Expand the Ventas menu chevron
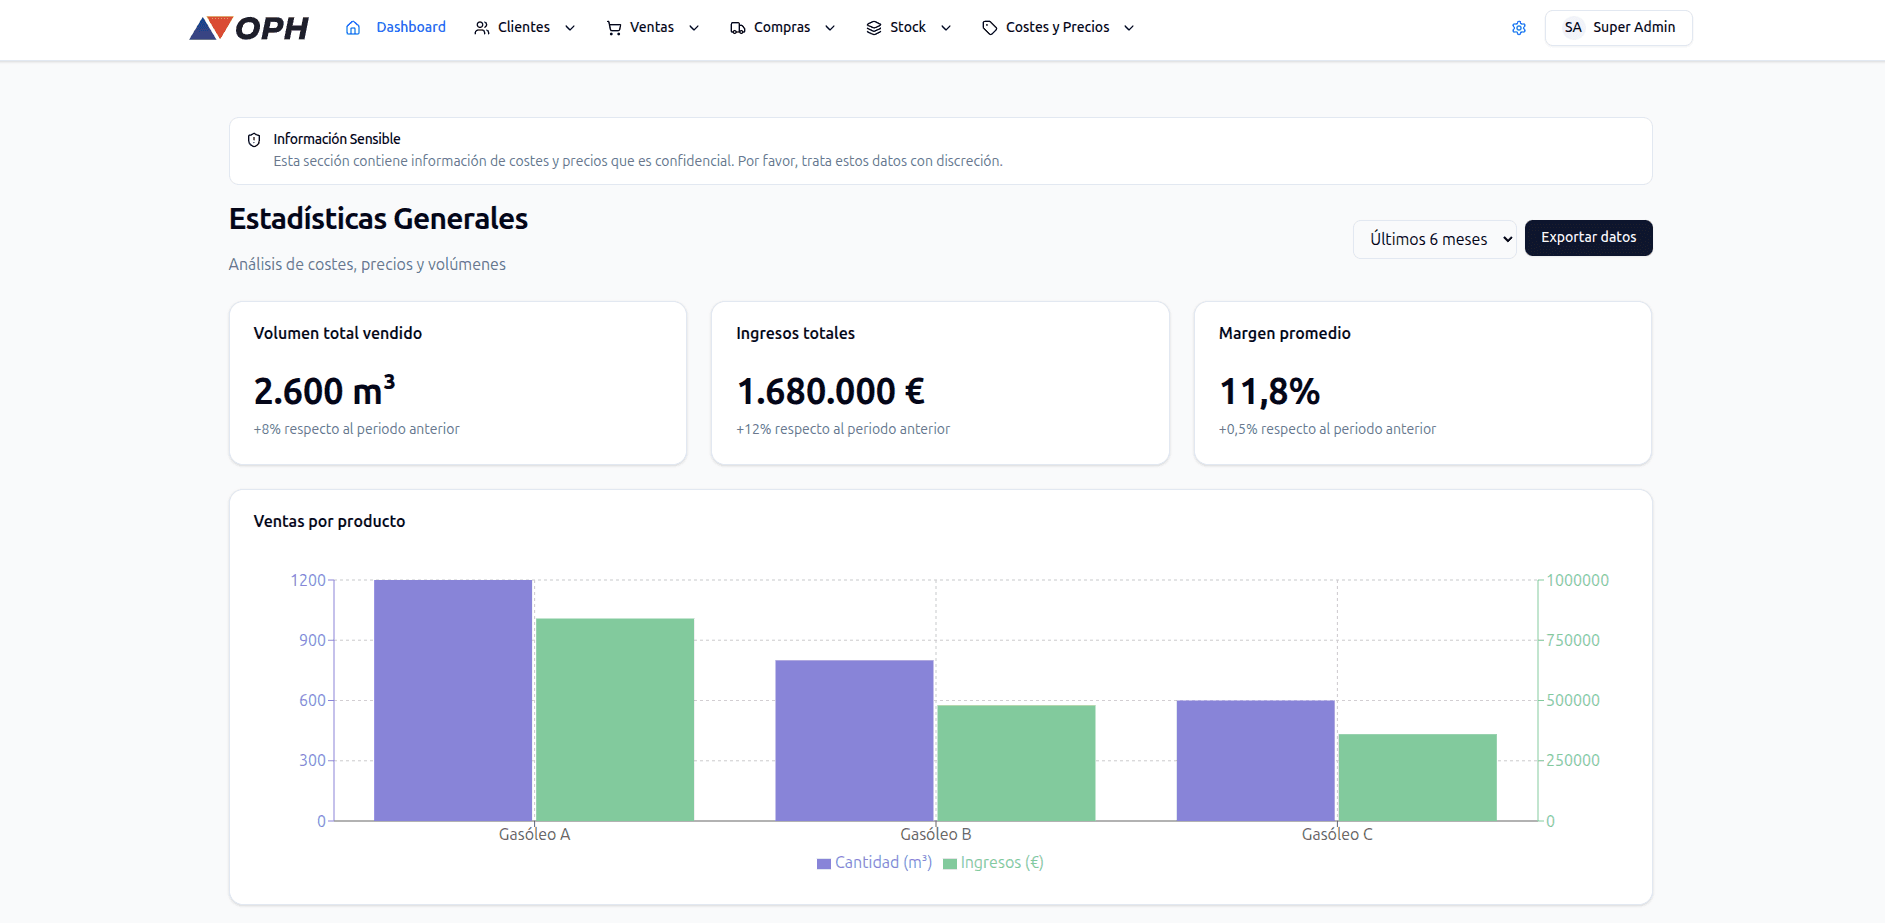Screen dimensions: 1885x923 click(x=694, y=27)
